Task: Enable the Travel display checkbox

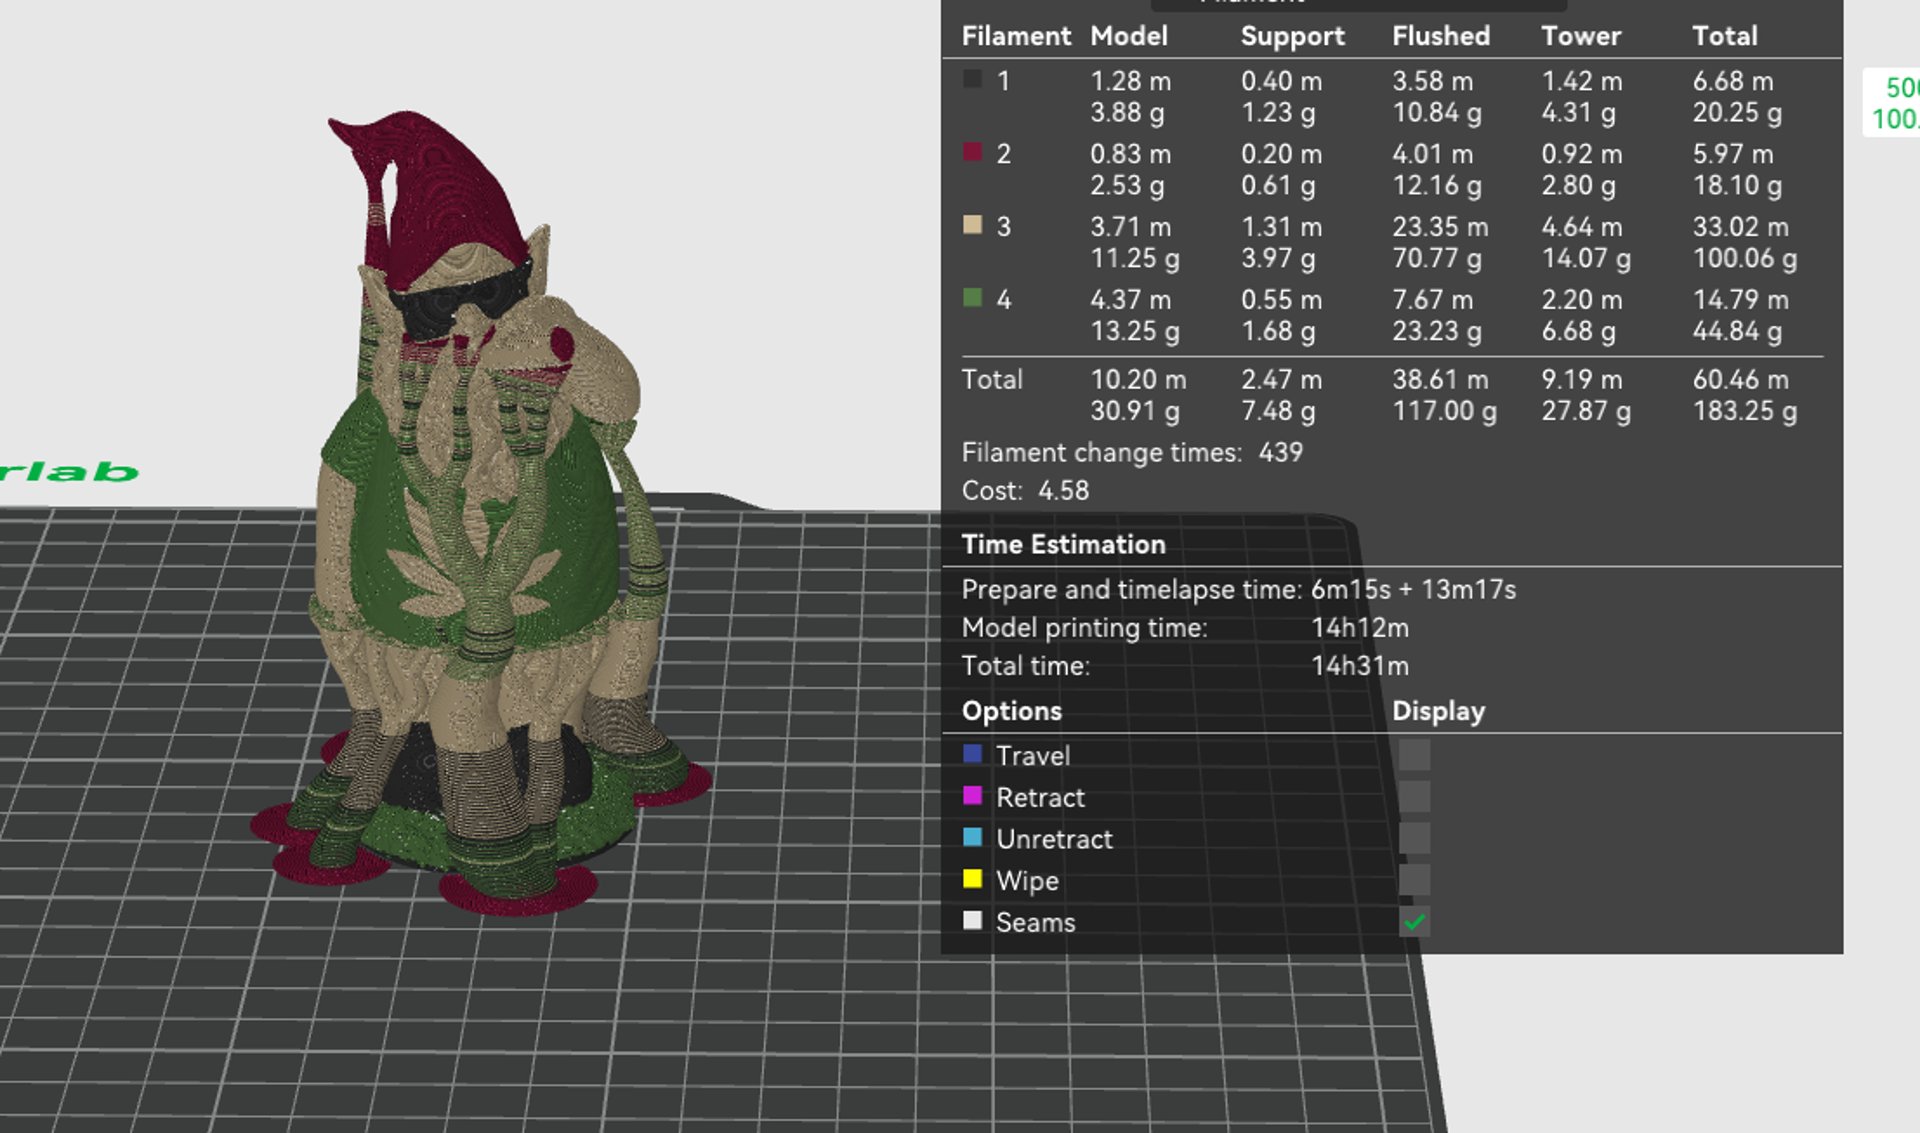Action: [x=1414, y=755]
